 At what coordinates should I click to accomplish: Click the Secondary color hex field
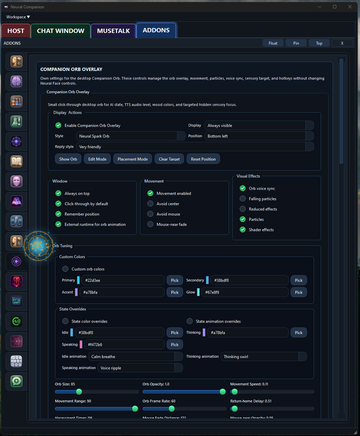point(249,280)
